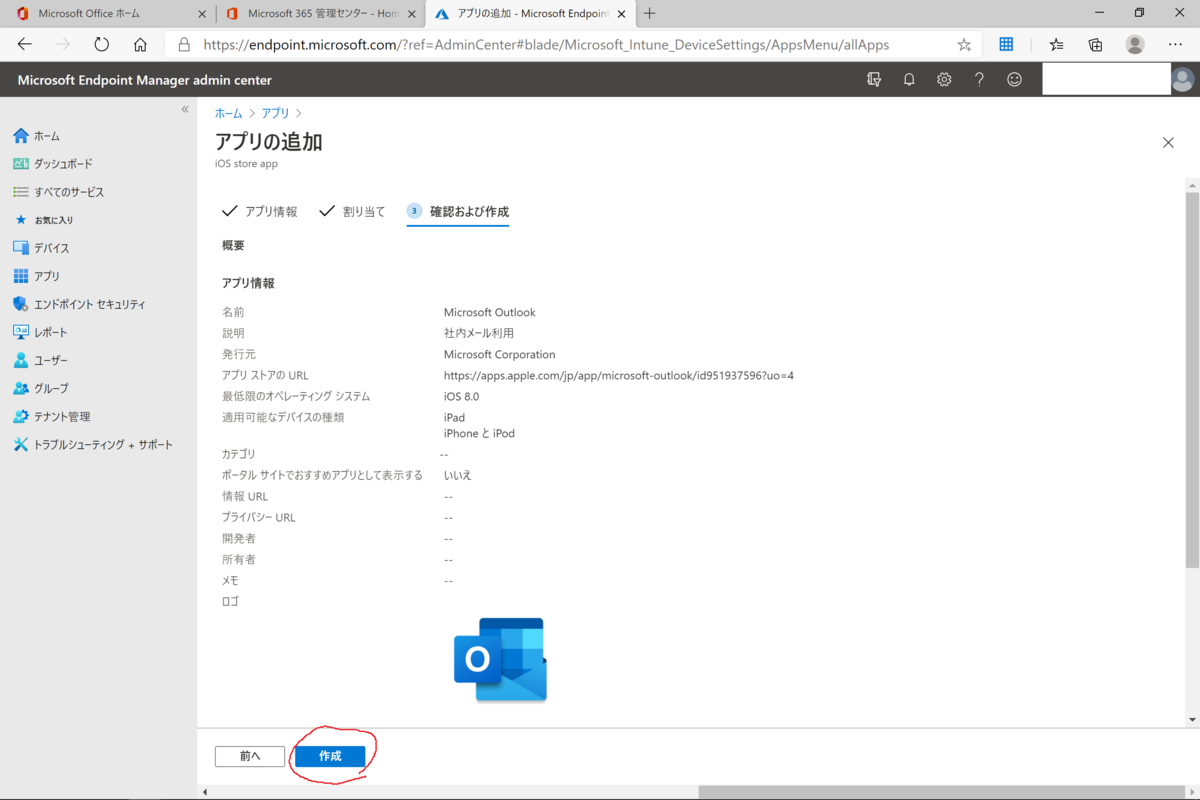The image size is (1200, 800).
Task: Open the portal settings gear icon
Action: [944, 79]
